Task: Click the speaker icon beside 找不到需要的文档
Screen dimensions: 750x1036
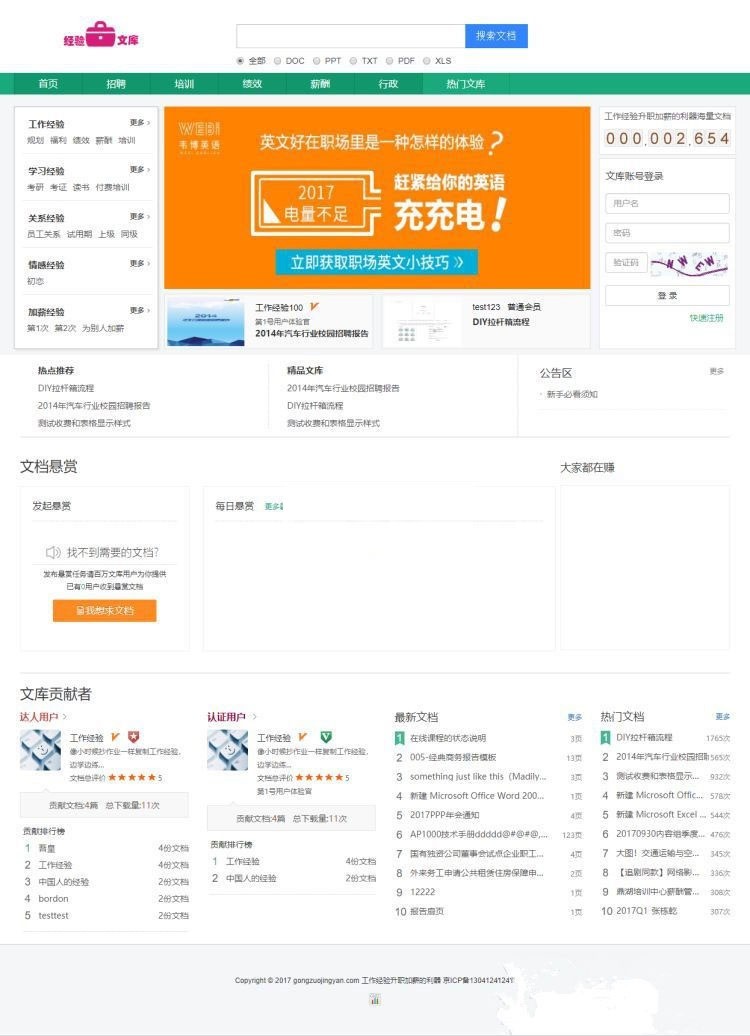Action: coord(53,552)
